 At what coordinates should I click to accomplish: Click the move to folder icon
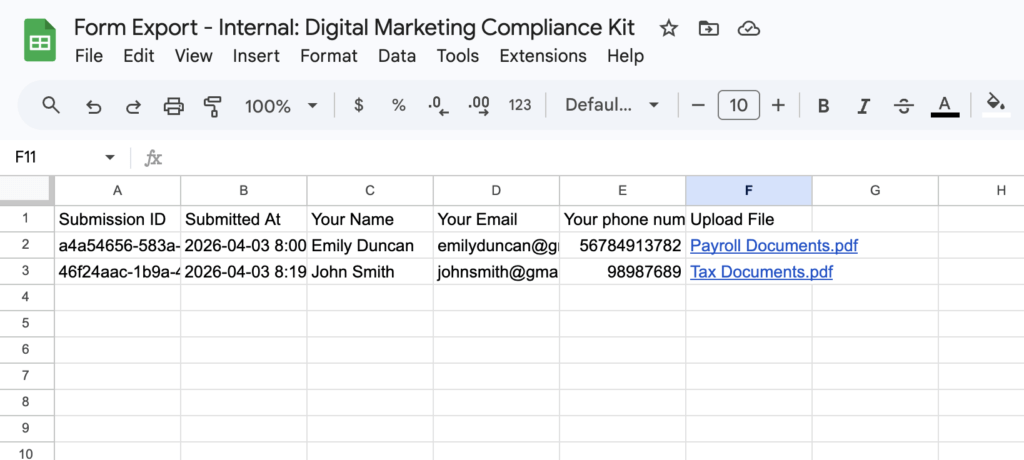pos(708,28)
